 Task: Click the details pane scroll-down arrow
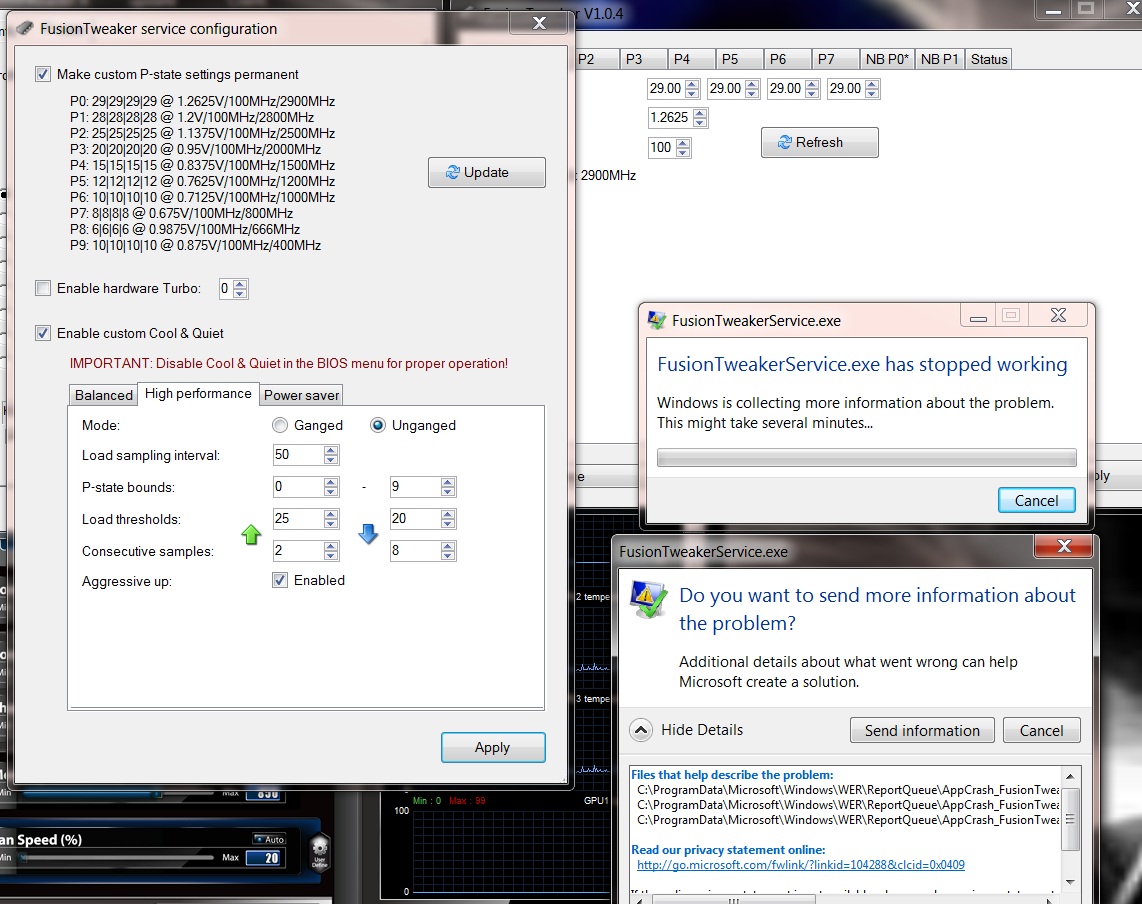pos(1070,881)
